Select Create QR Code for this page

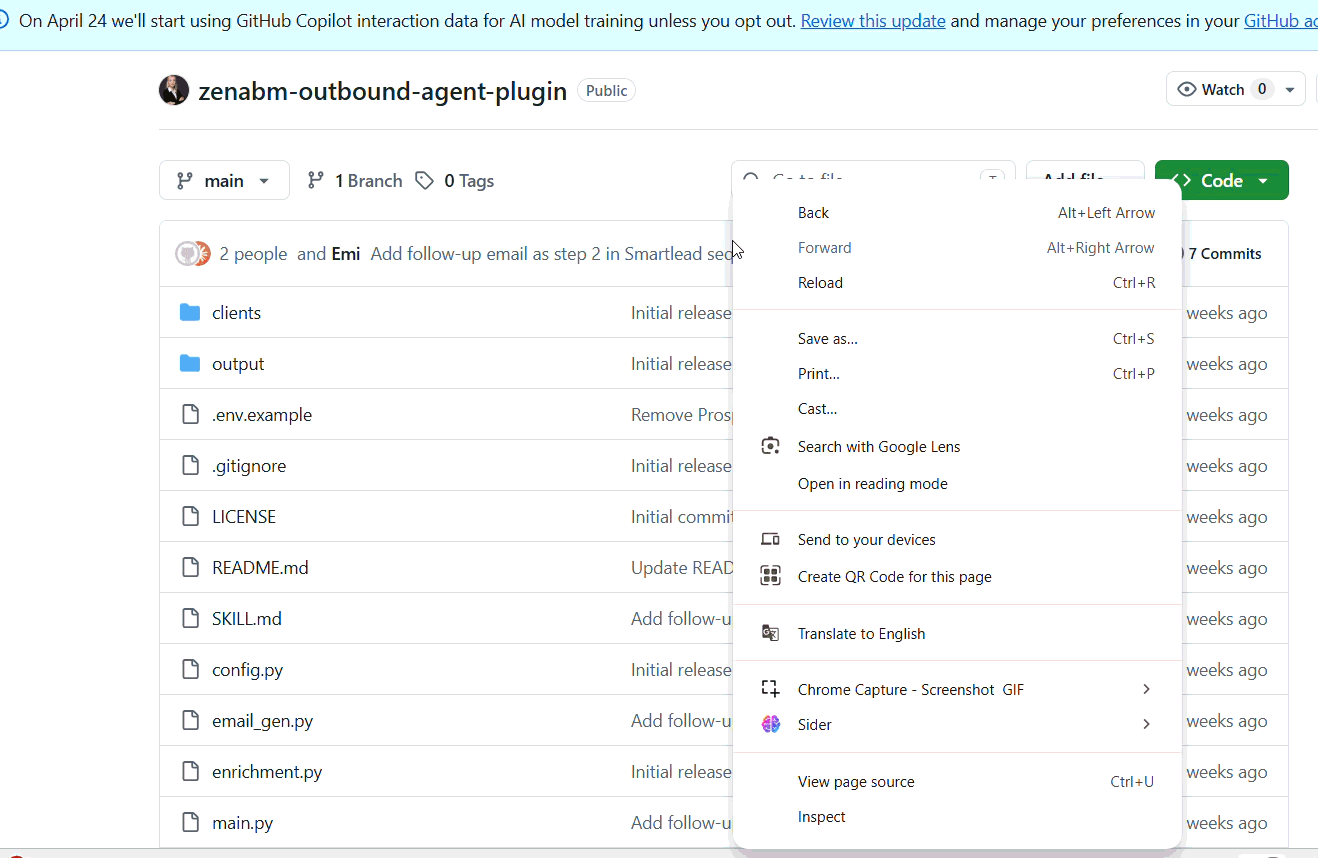[x=958, y=576]
